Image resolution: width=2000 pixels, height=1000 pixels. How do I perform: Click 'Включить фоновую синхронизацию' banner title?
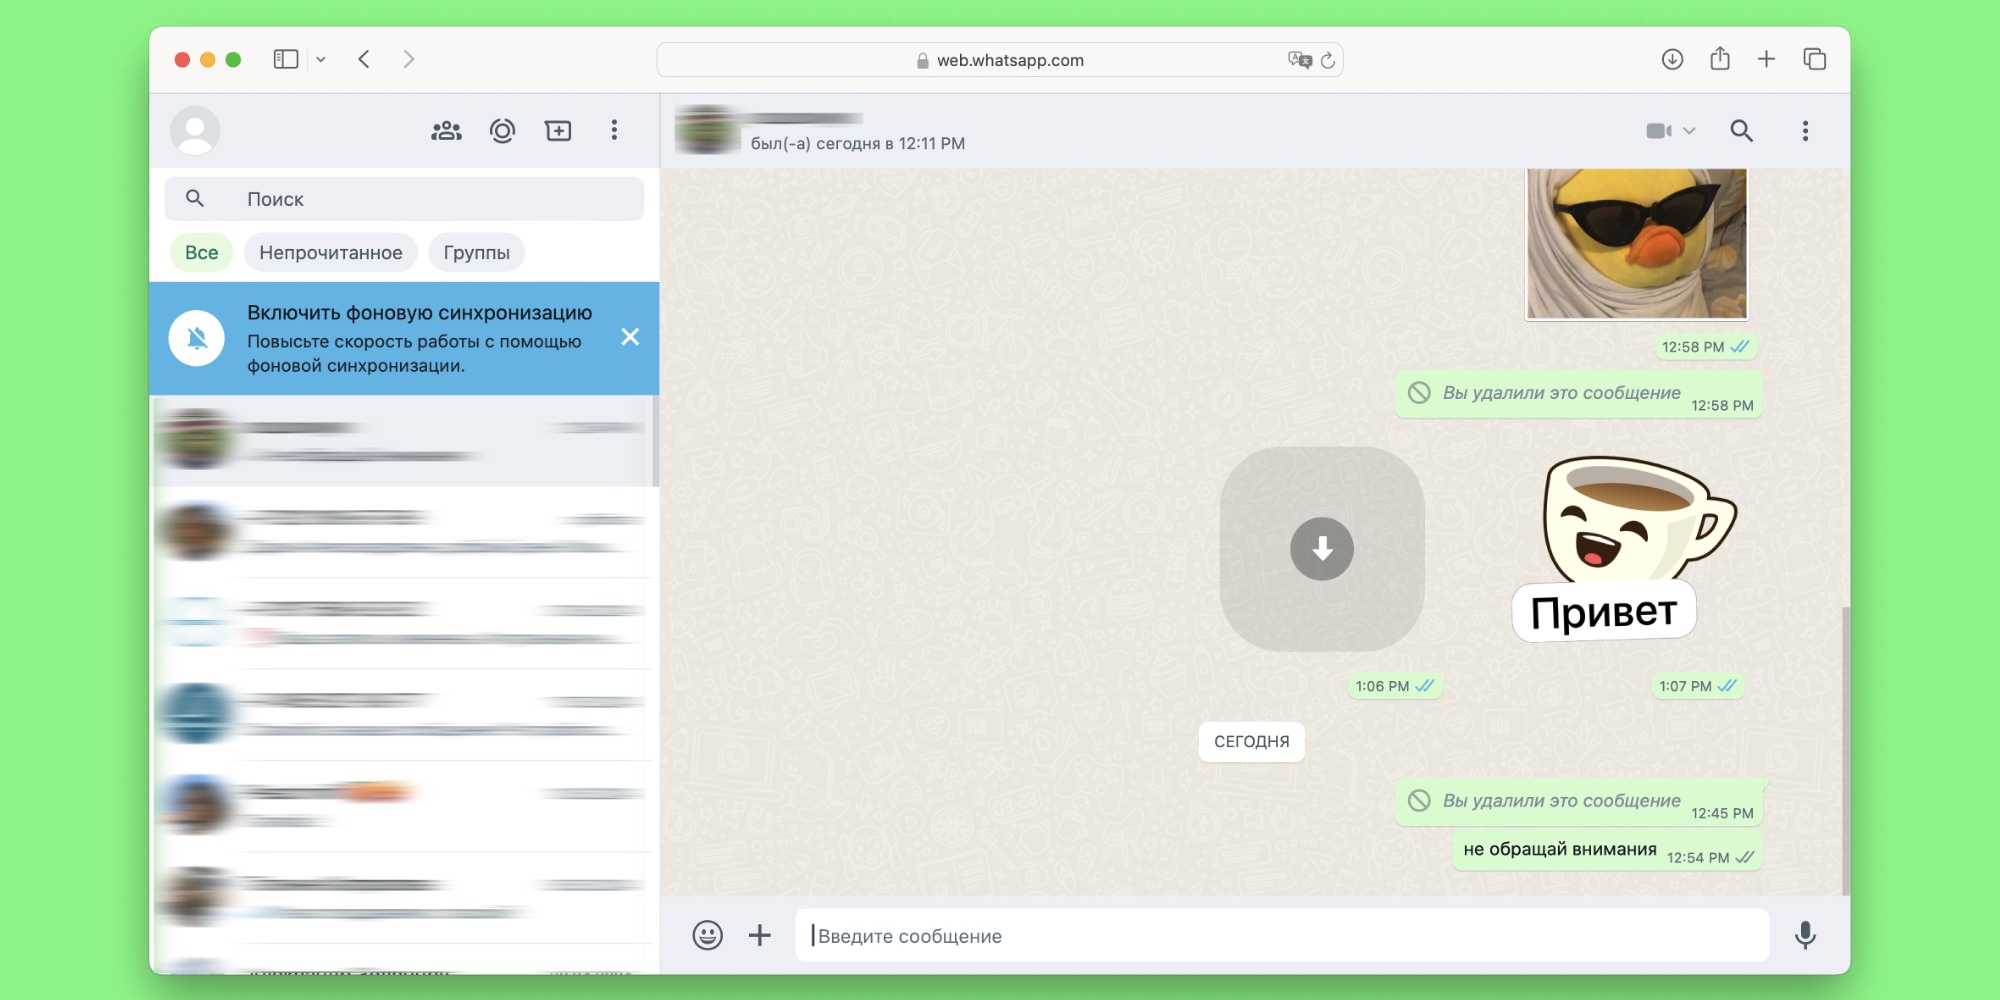tap(420, 313)
